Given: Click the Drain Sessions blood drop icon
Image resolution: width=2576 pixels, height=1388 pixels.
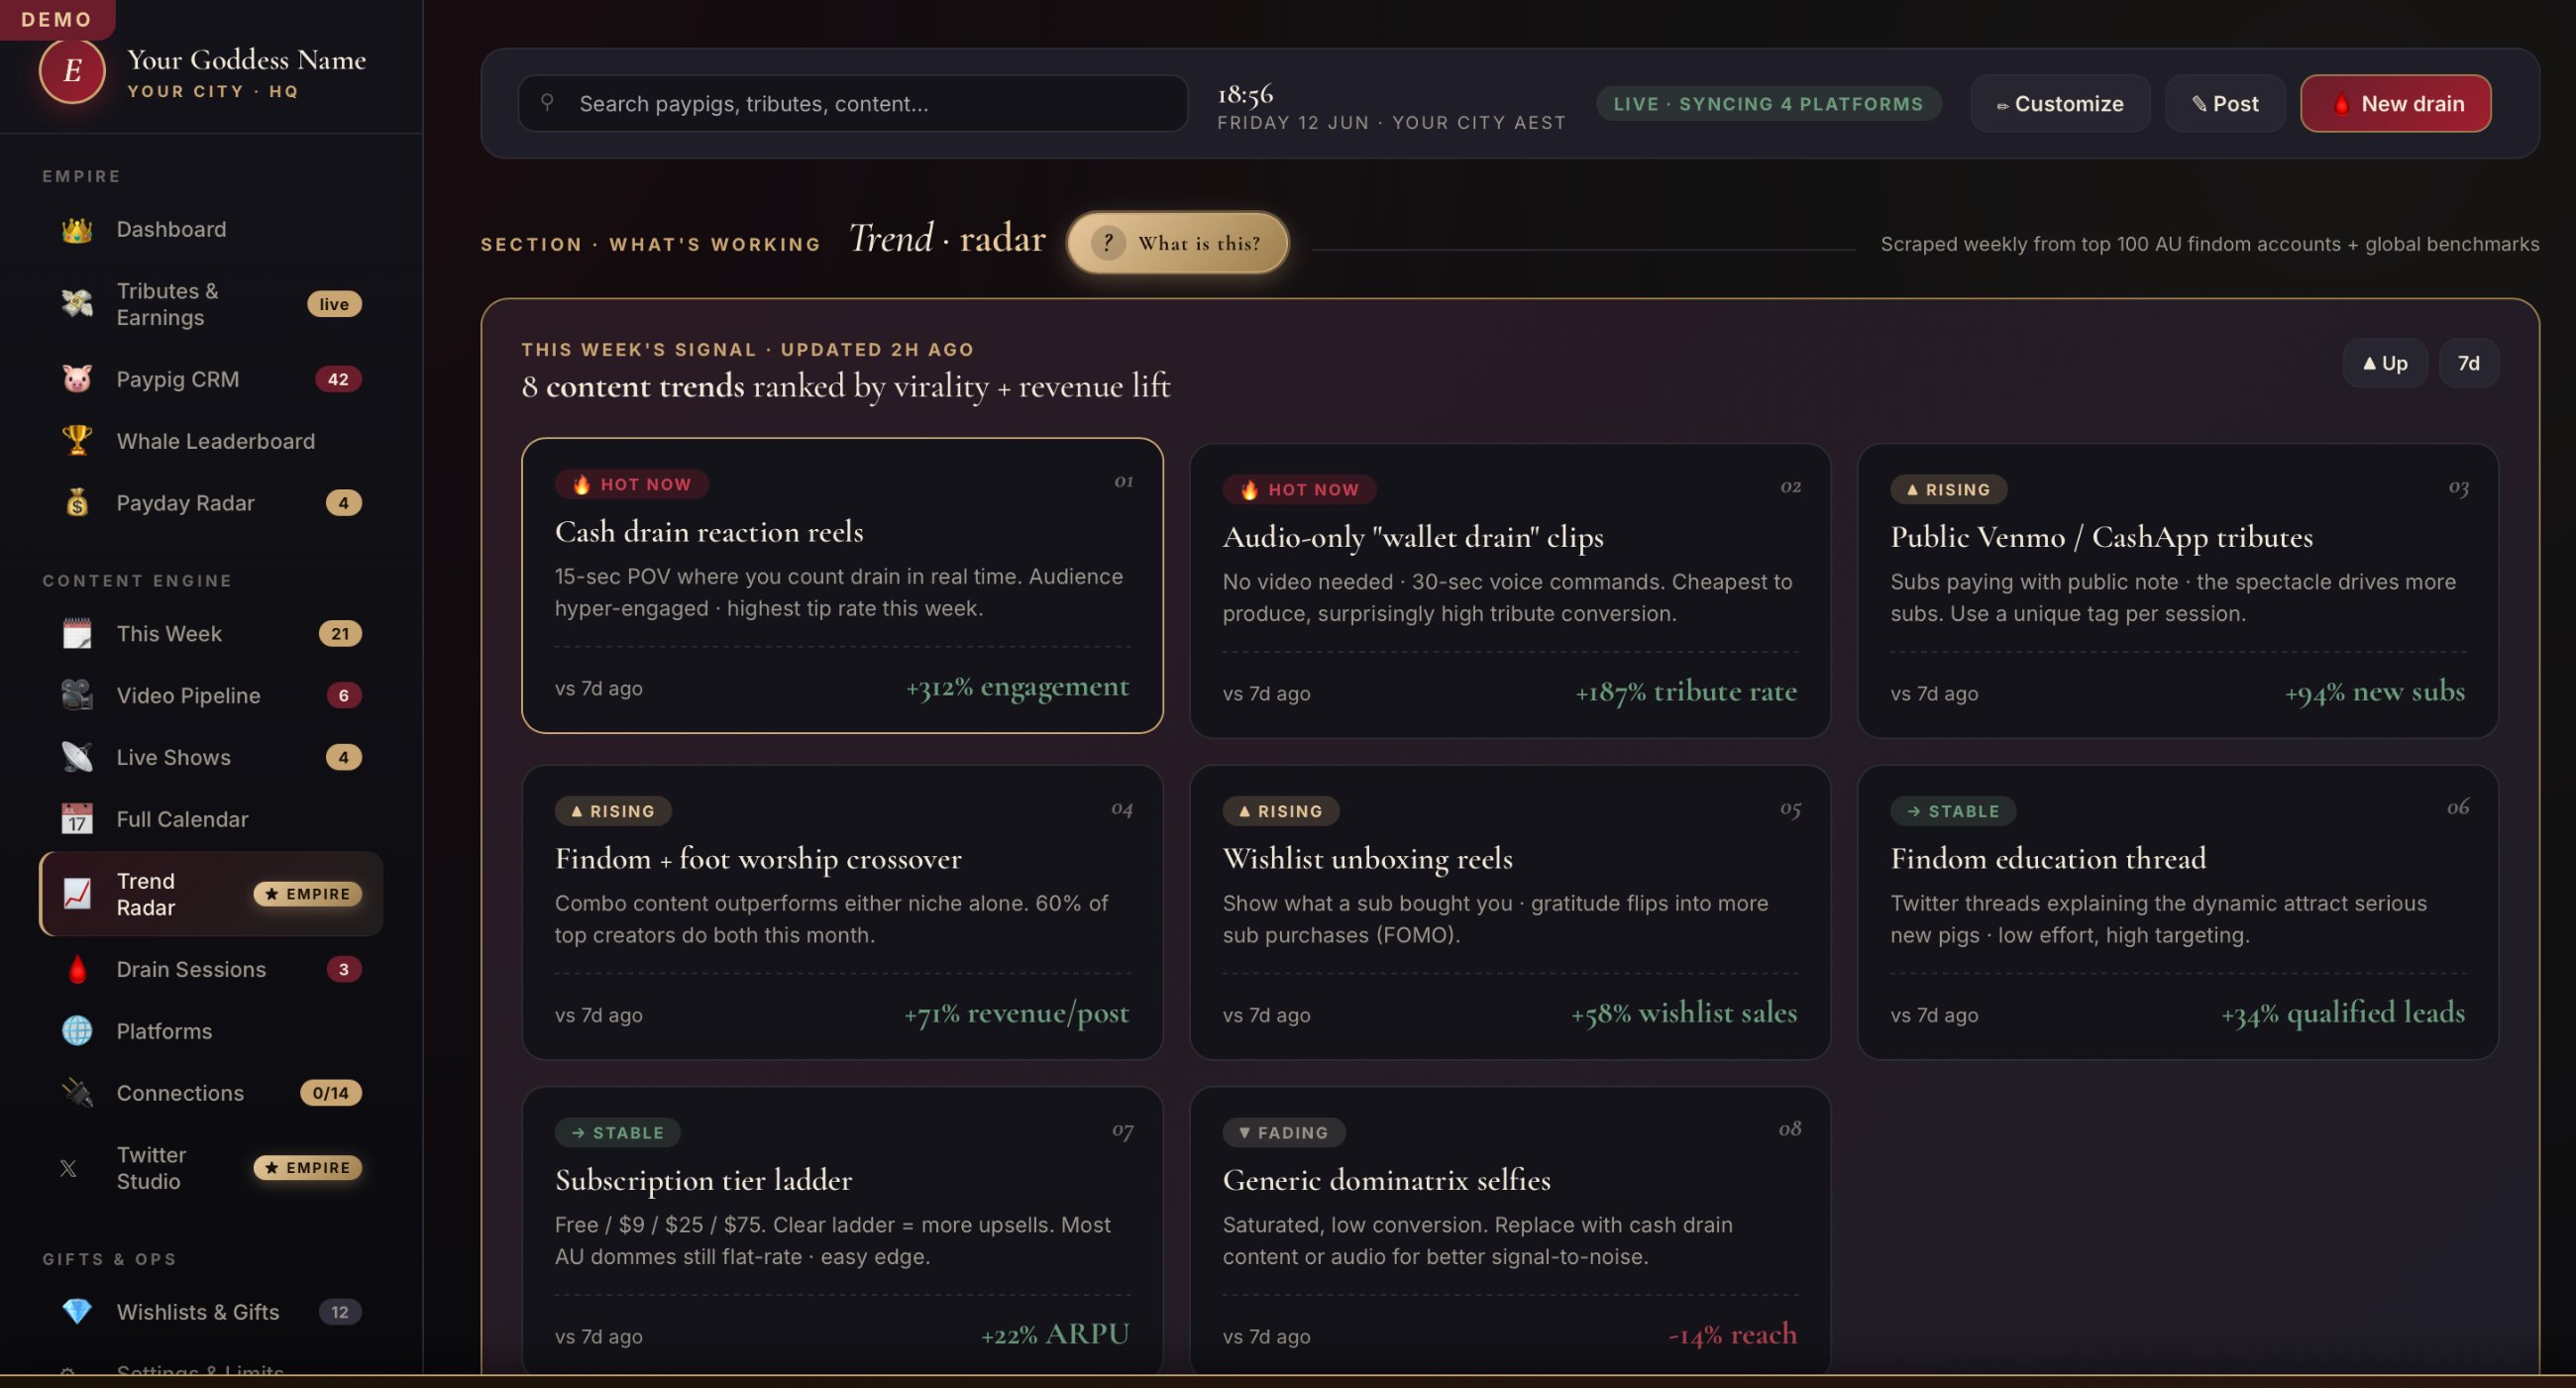Looking at the screenshot, I should pos(77,970).
